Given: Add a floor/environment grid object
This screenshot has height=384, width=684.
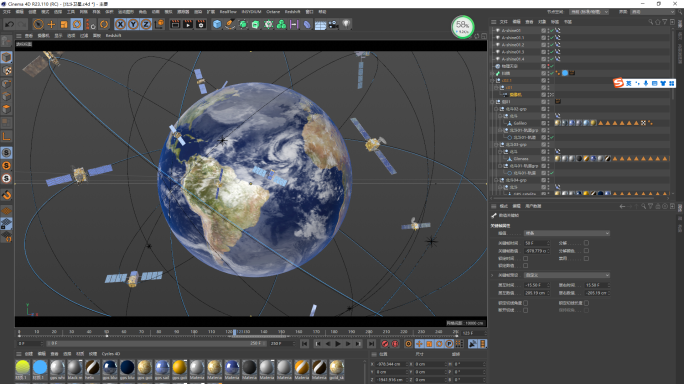Looking at the screenshot, I should coord(320,25).
